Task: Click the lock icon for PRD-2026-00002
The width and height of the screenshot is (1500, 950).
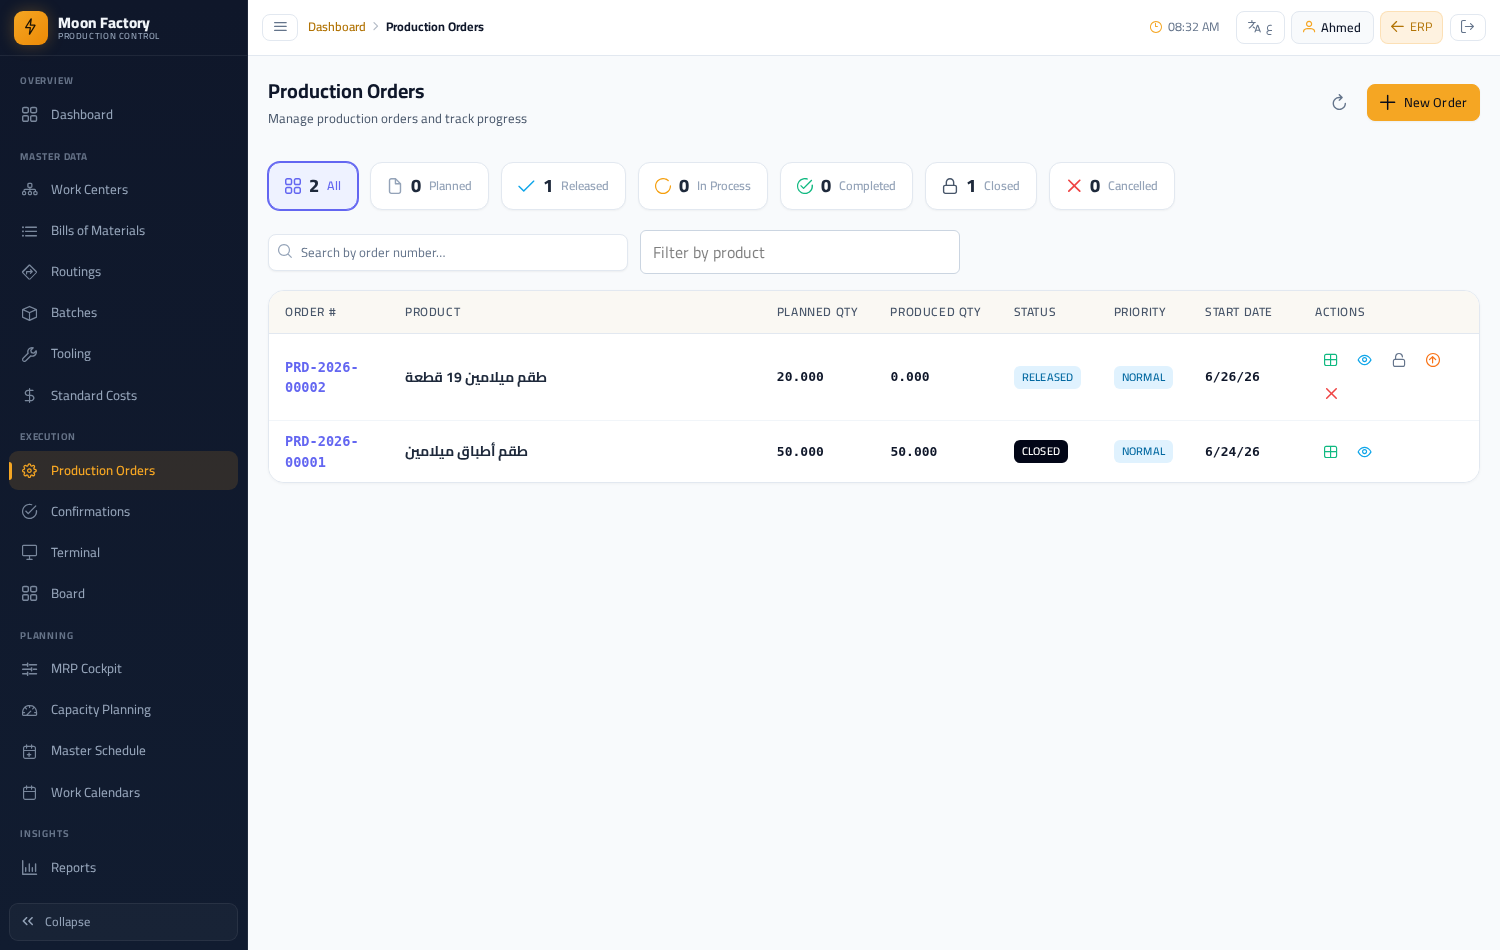Action: 1399,360
